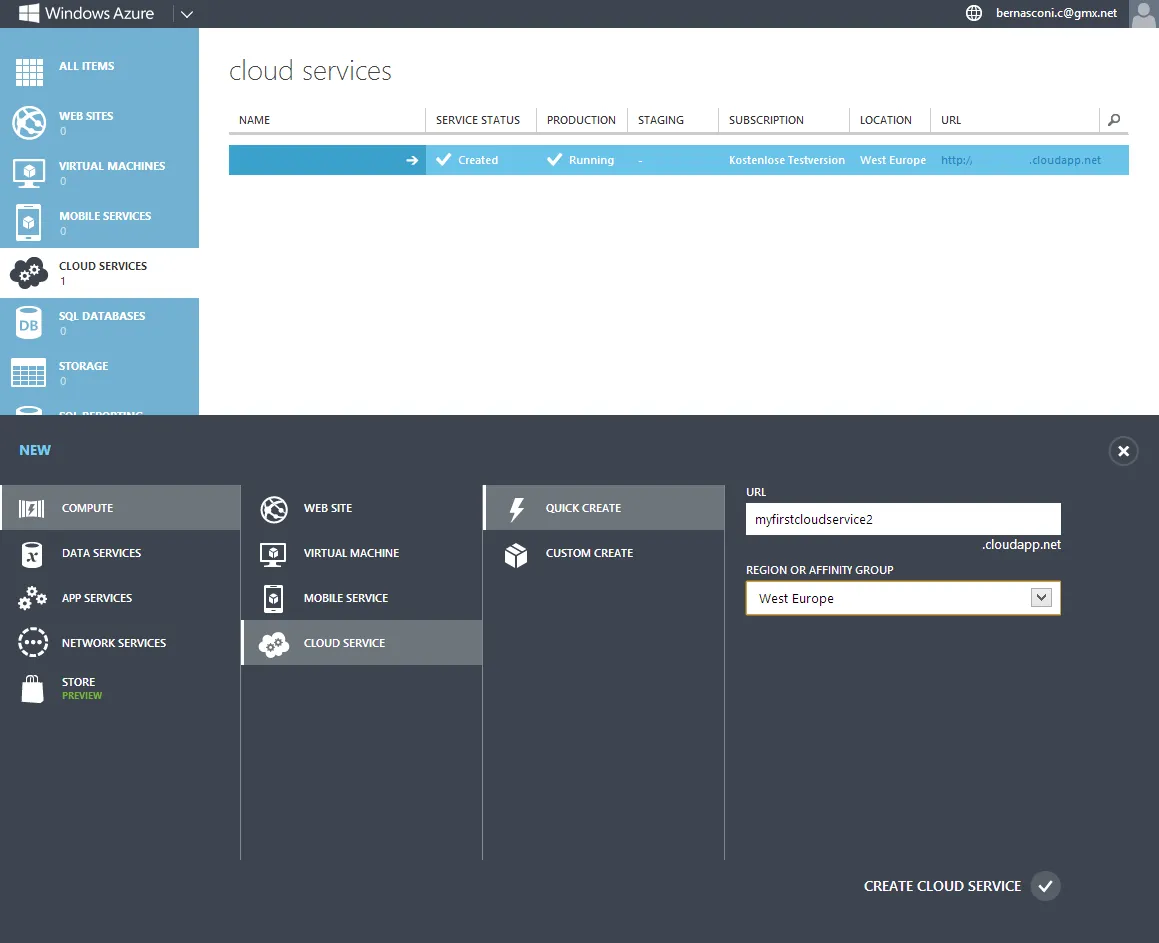1159x943 pixels.
Task: Click the Data Services icon
Action: click(x=31, y=554)
